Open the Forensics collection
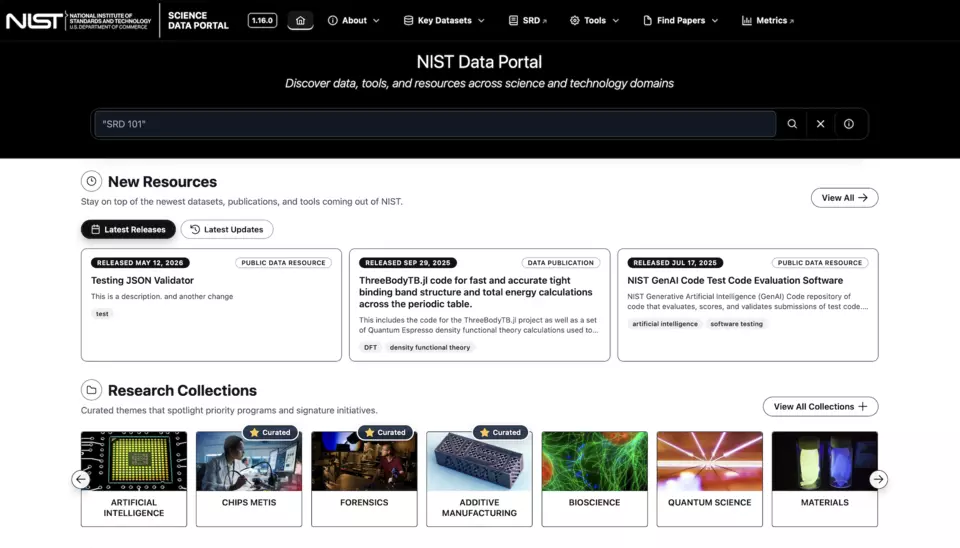Screen dimensions: 960x548 coord(364,479)
